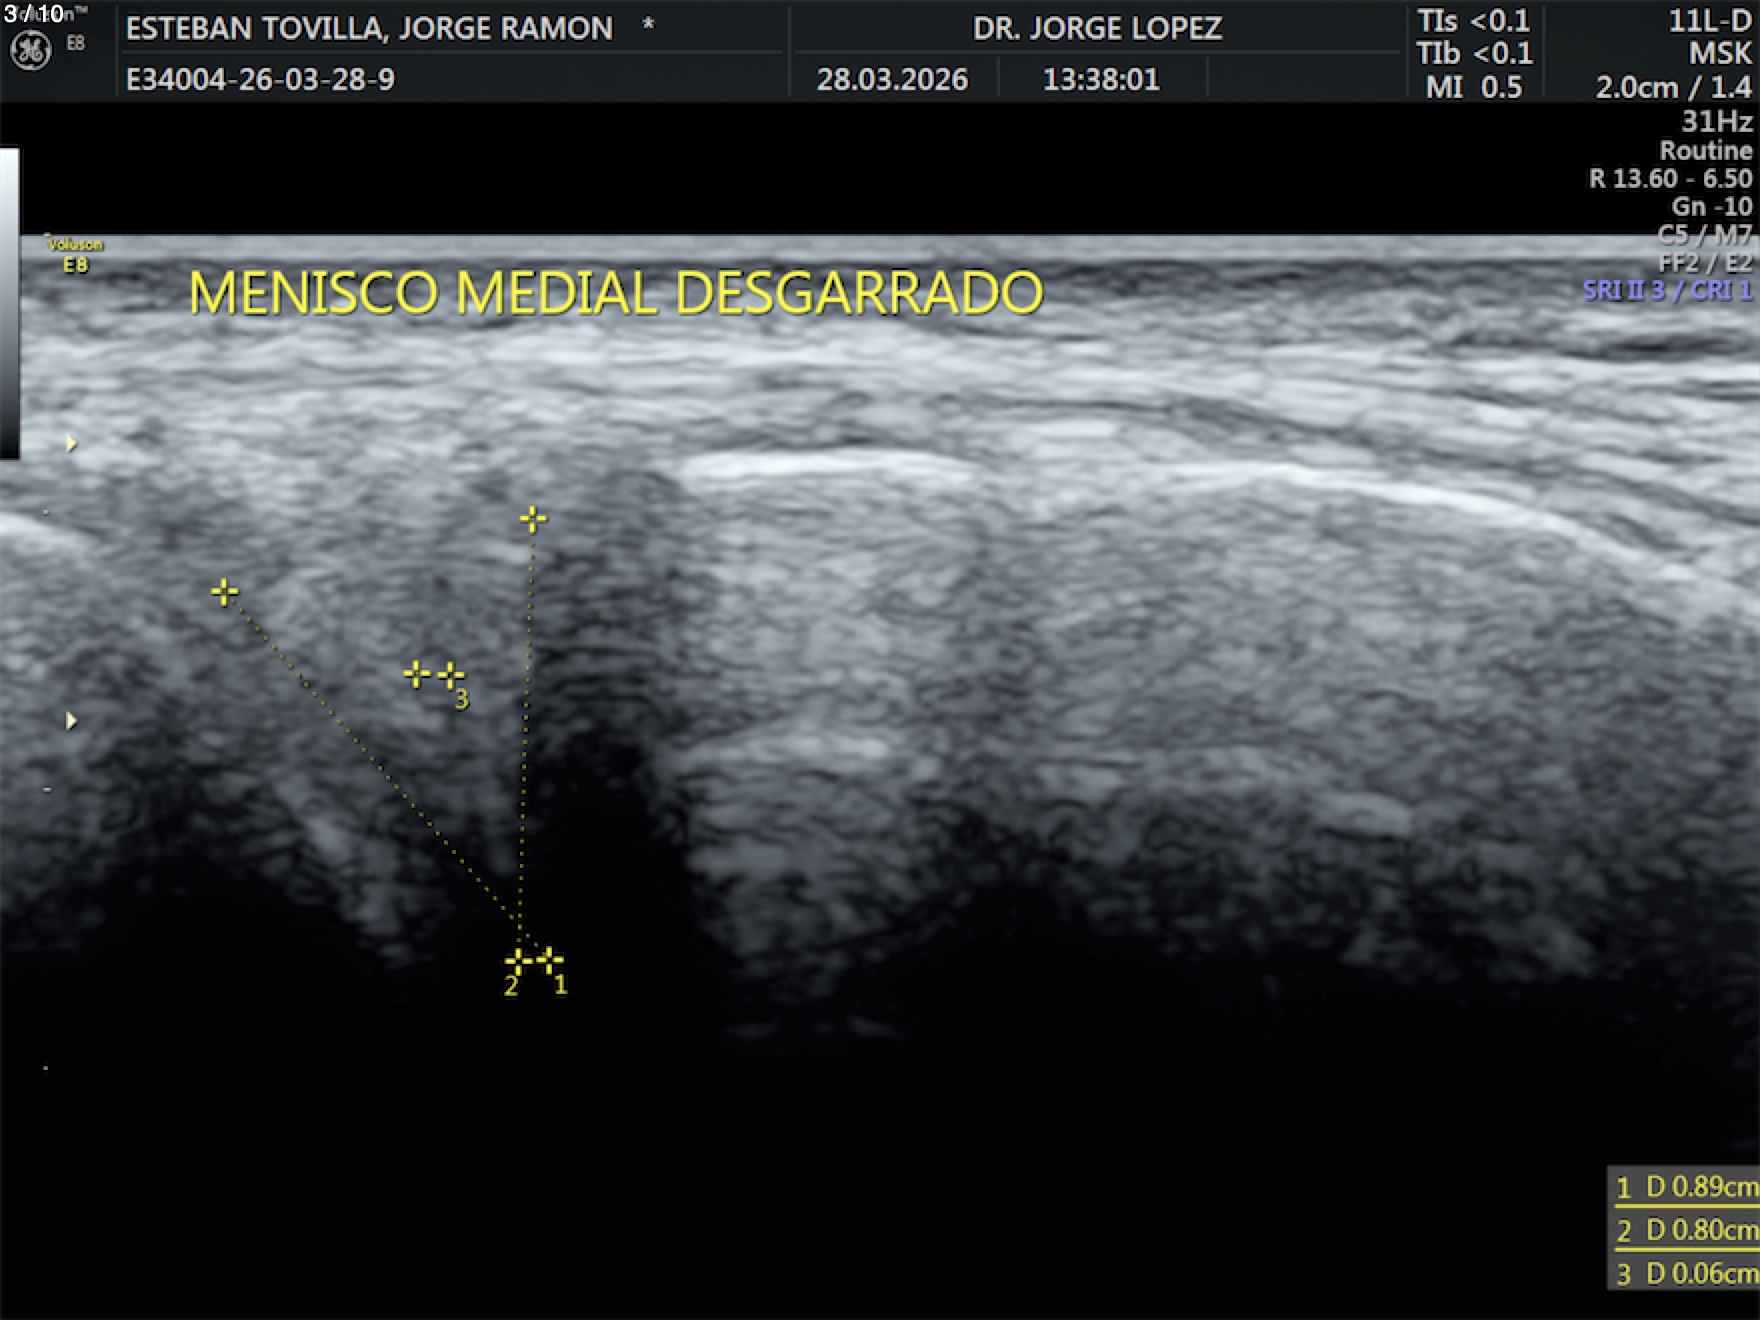Select the lower caliper cross labeled 2

518,962
